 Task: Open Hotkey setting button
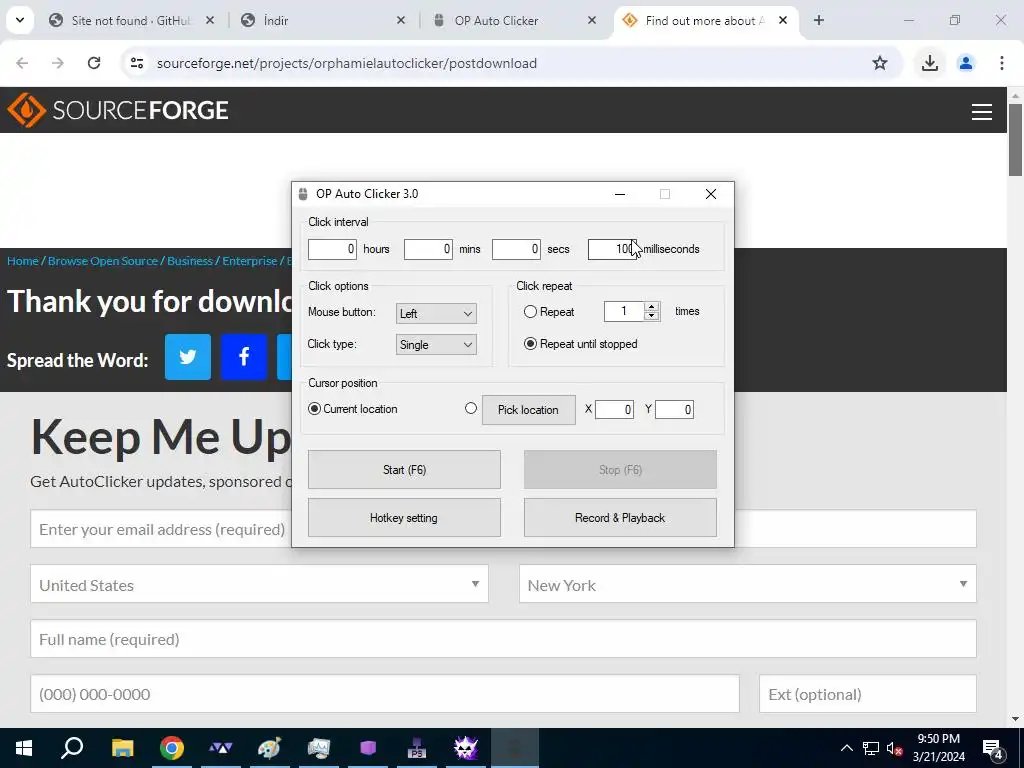coord(404,518)
